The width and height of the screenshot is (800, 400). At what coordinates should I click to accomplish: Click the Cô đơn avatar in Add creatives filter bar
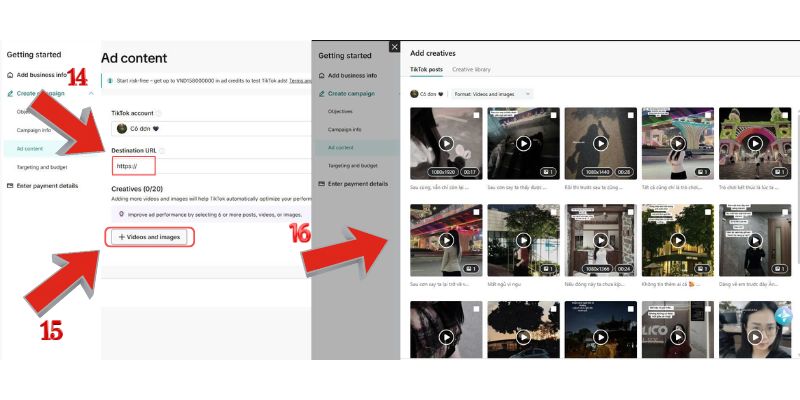point(414,94)
